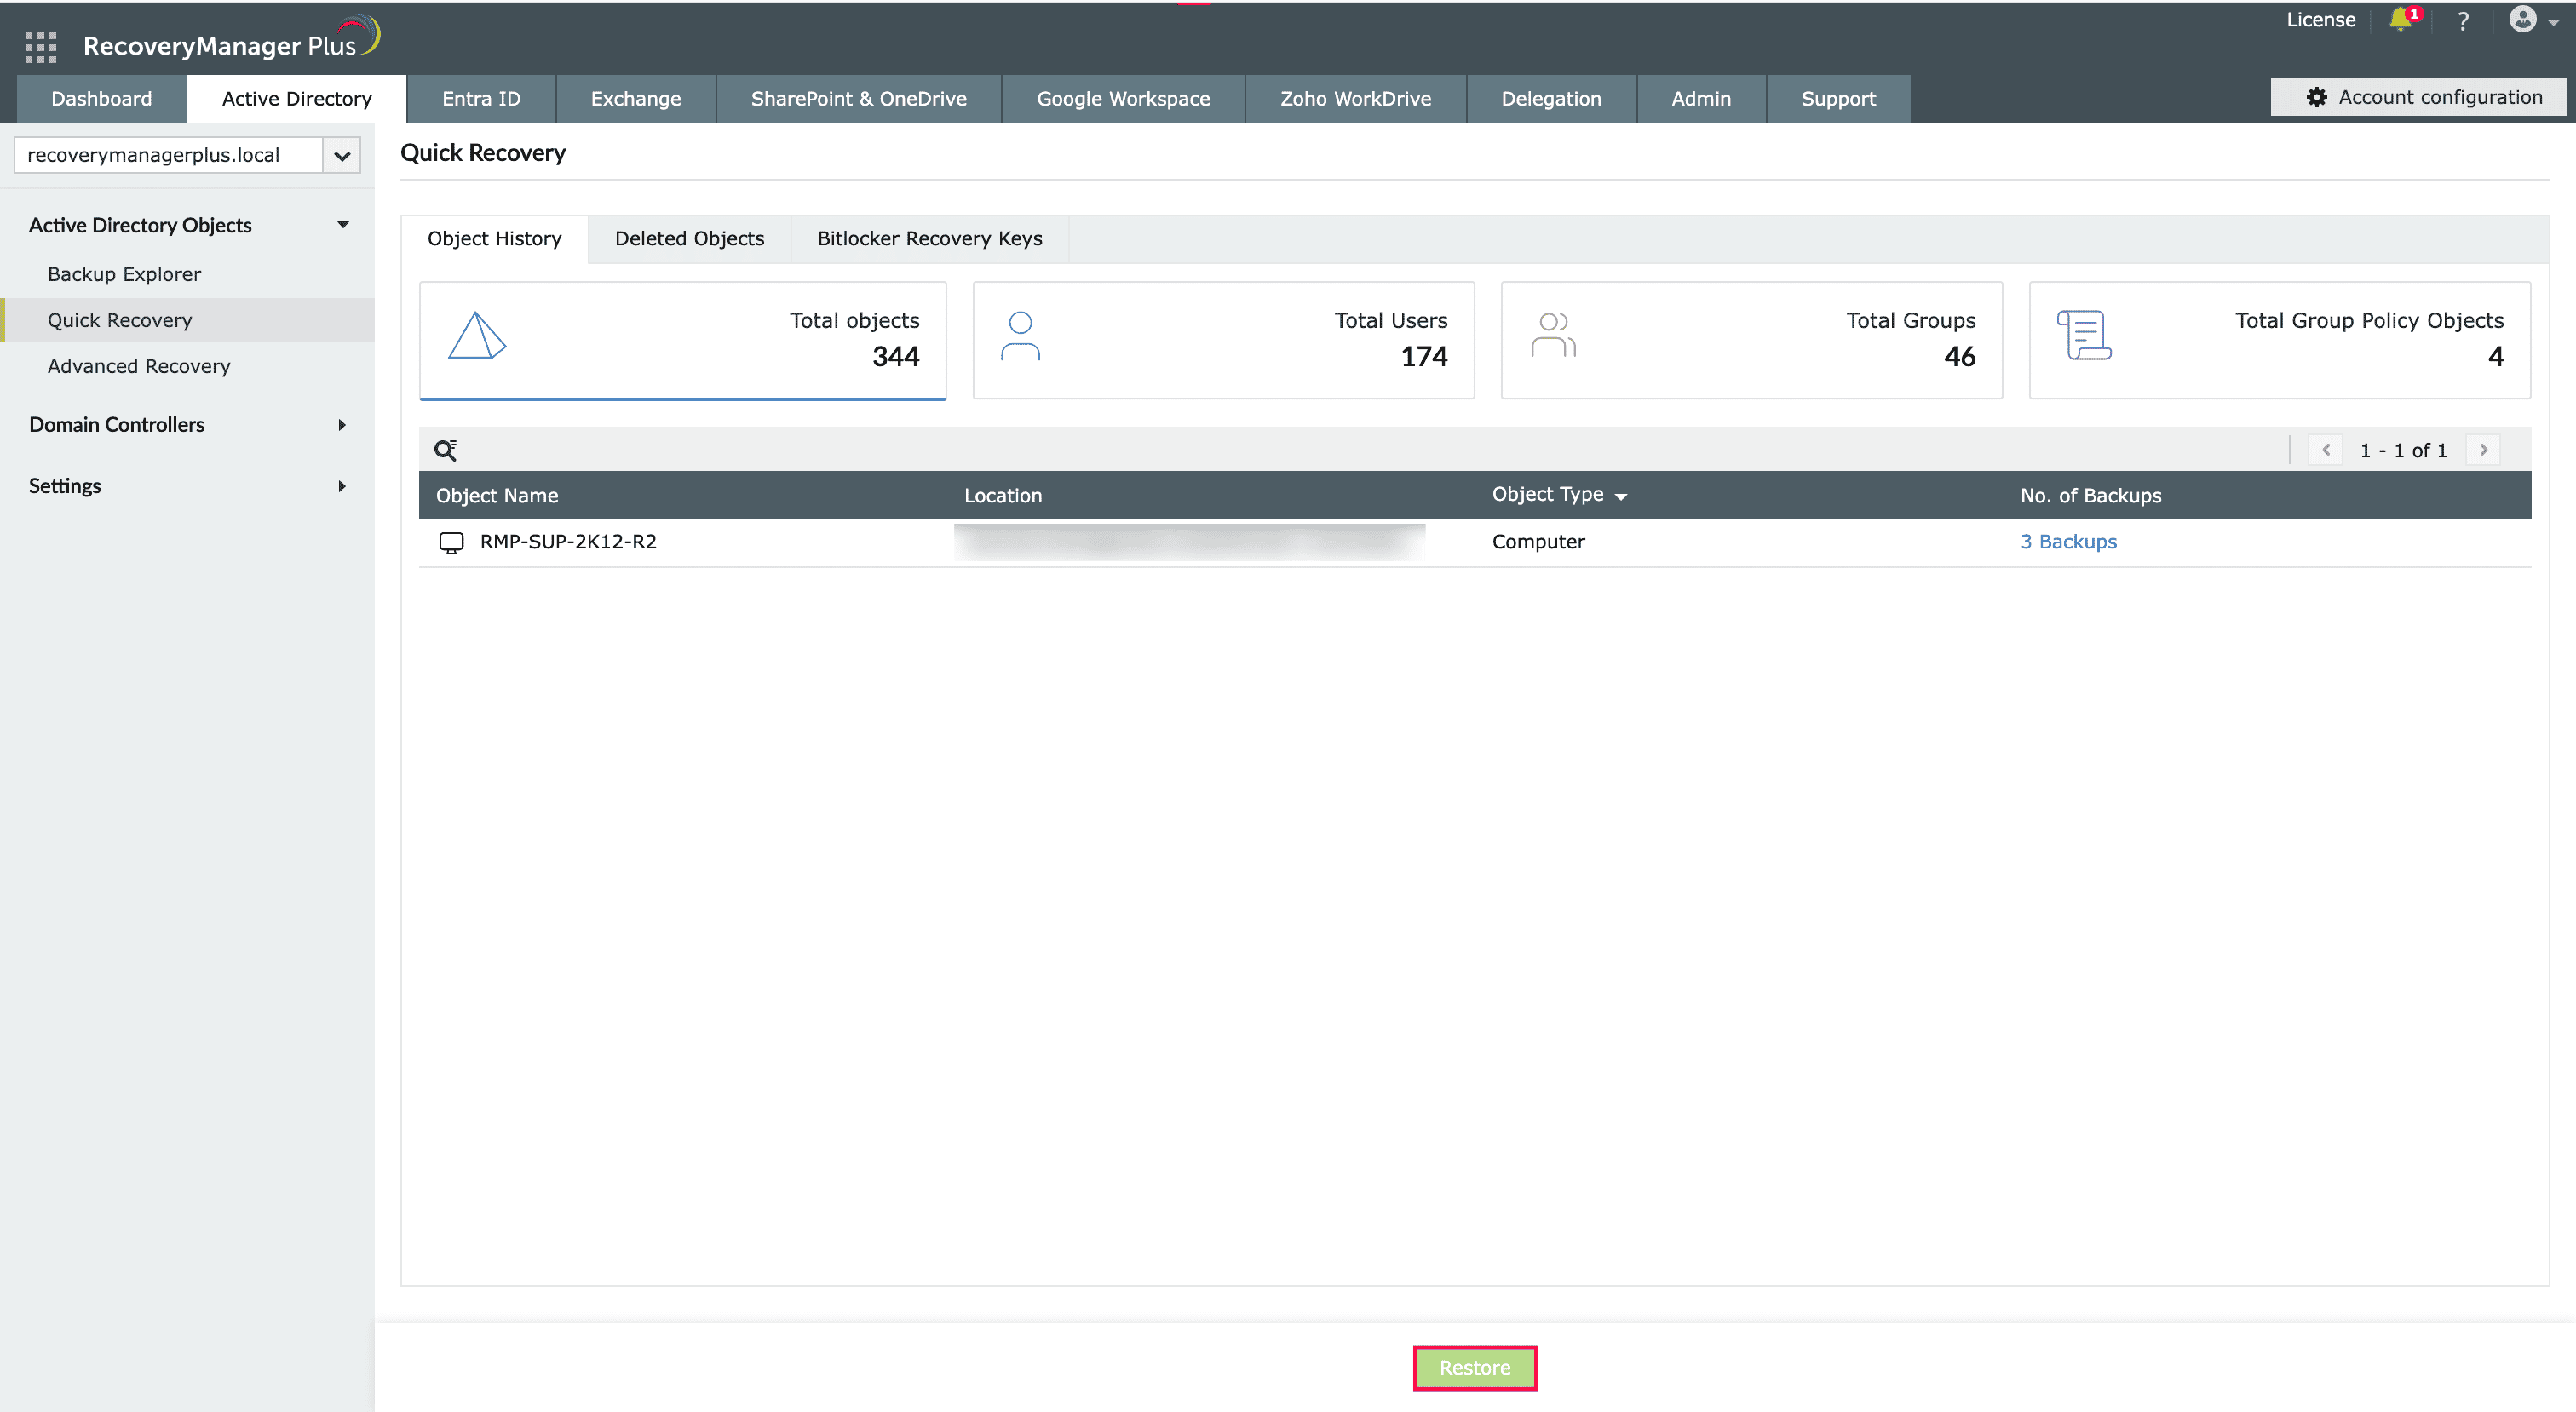2576x1412 pixels.
Task: Expand the Settings sidebar section
Action: pos(342,486)
